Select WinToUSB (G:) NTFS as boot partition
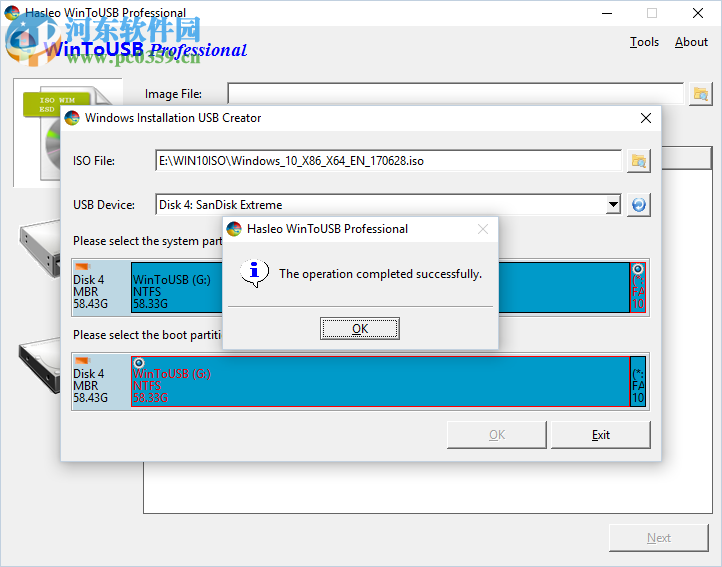Image resolution: width=722 pixels, height=567 pixels. (380, 381)
